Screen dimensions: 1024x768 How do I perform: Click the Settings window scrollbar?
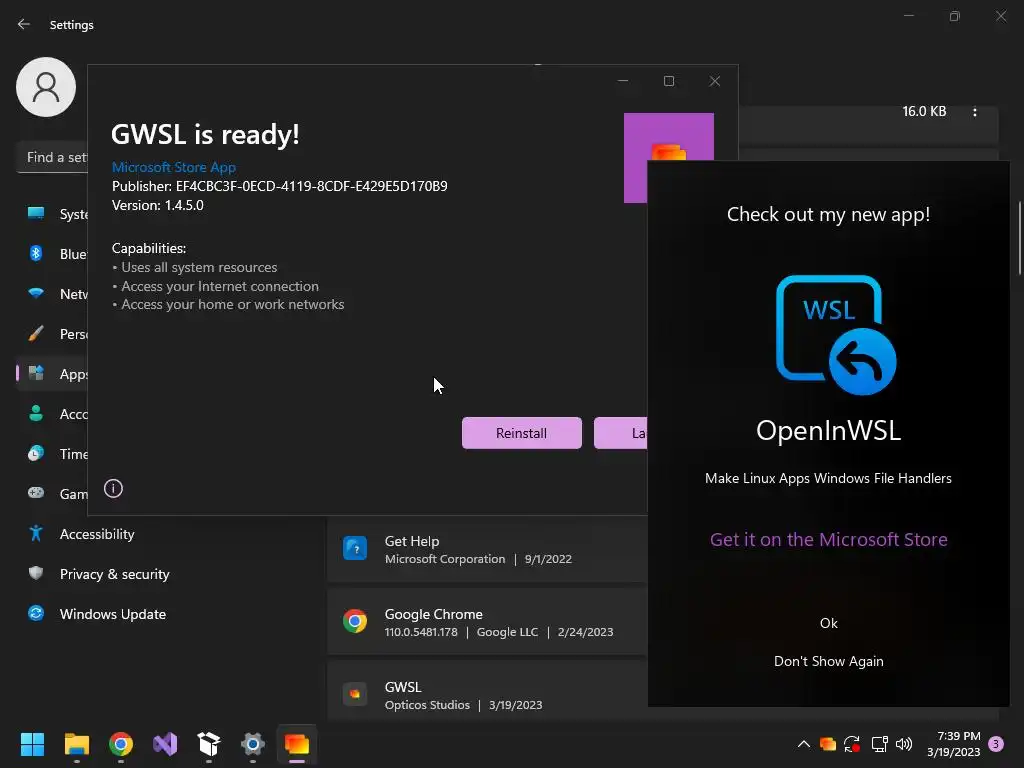point(1019,238)
